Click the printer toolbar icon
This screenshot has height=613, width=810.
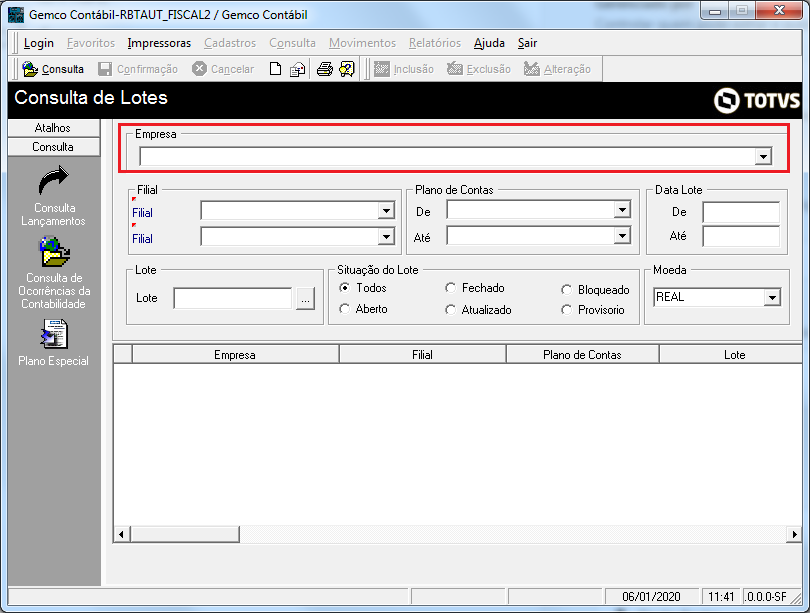[324, 69]
